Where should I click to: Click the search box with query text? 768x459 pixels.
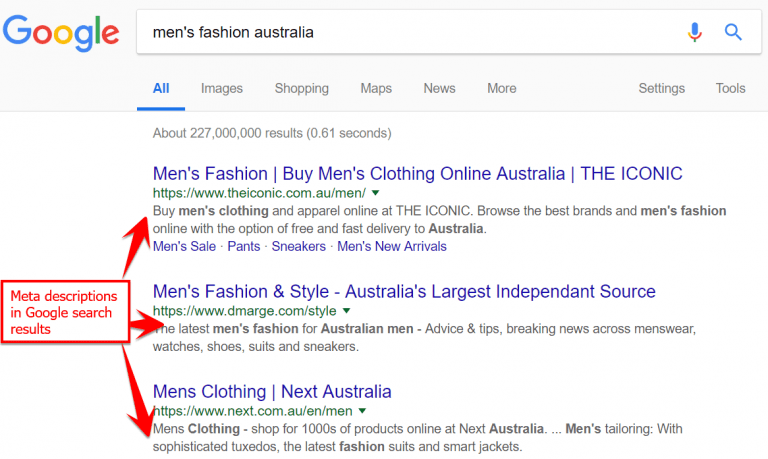400,33
